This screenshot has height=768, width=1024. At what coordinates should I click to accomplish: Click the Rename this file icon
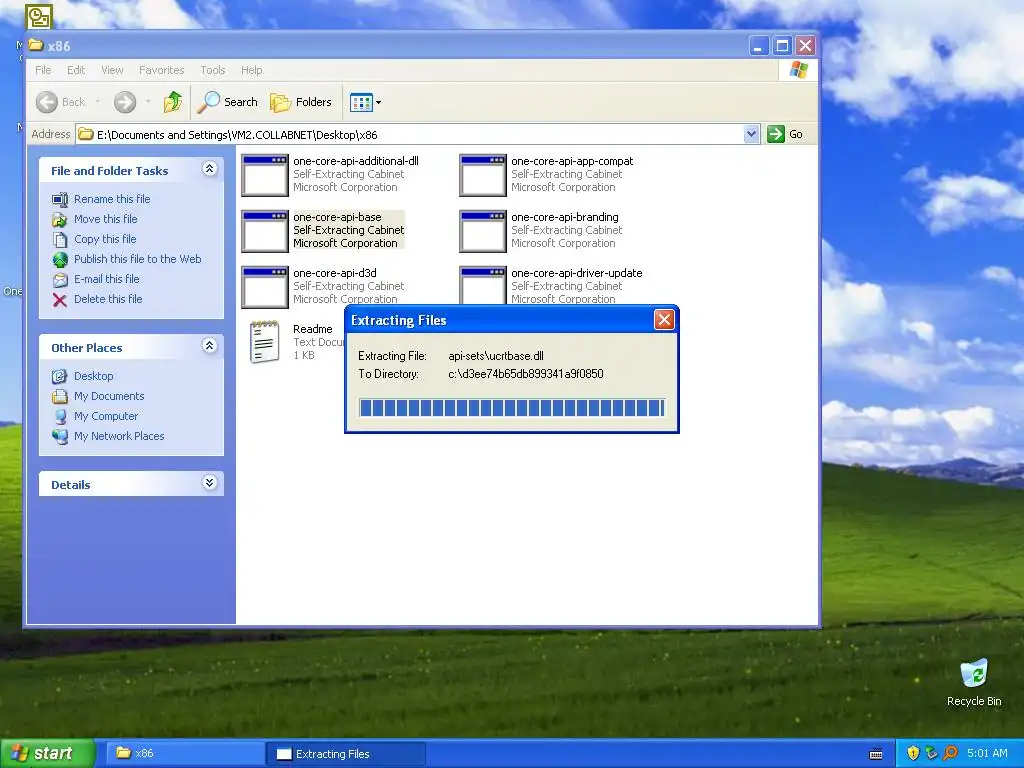point(60,199)
